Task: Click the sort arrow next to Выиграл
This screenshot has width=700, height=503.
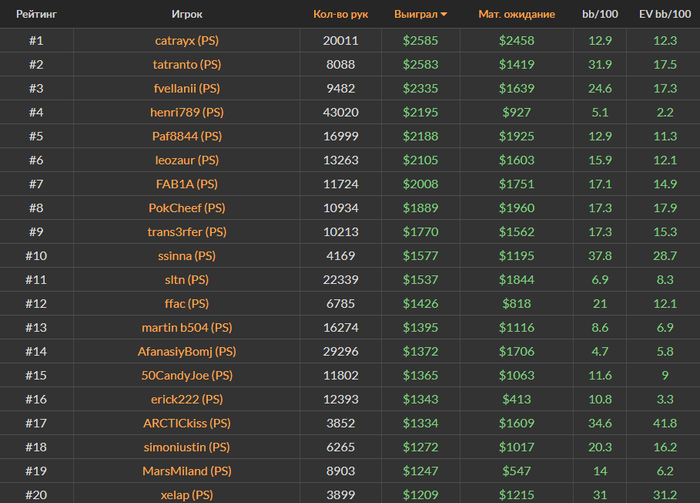Action: pos(444,15)
